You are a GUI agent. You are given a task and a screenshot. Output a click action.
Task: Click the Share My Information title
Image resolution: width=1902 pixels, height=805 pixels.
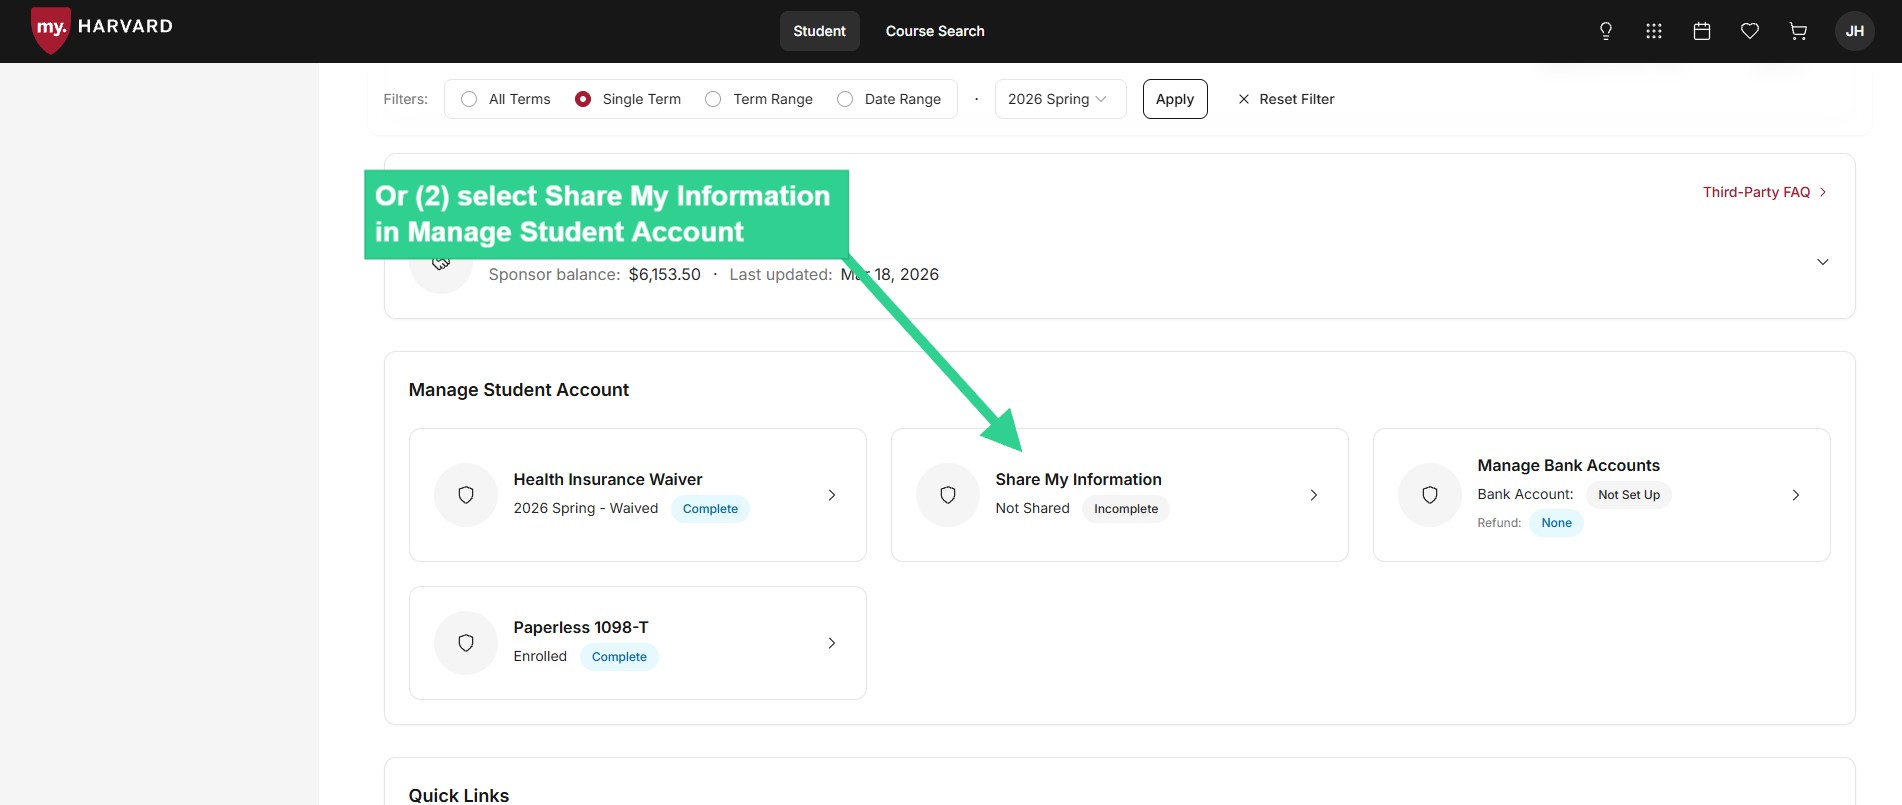1078,480
